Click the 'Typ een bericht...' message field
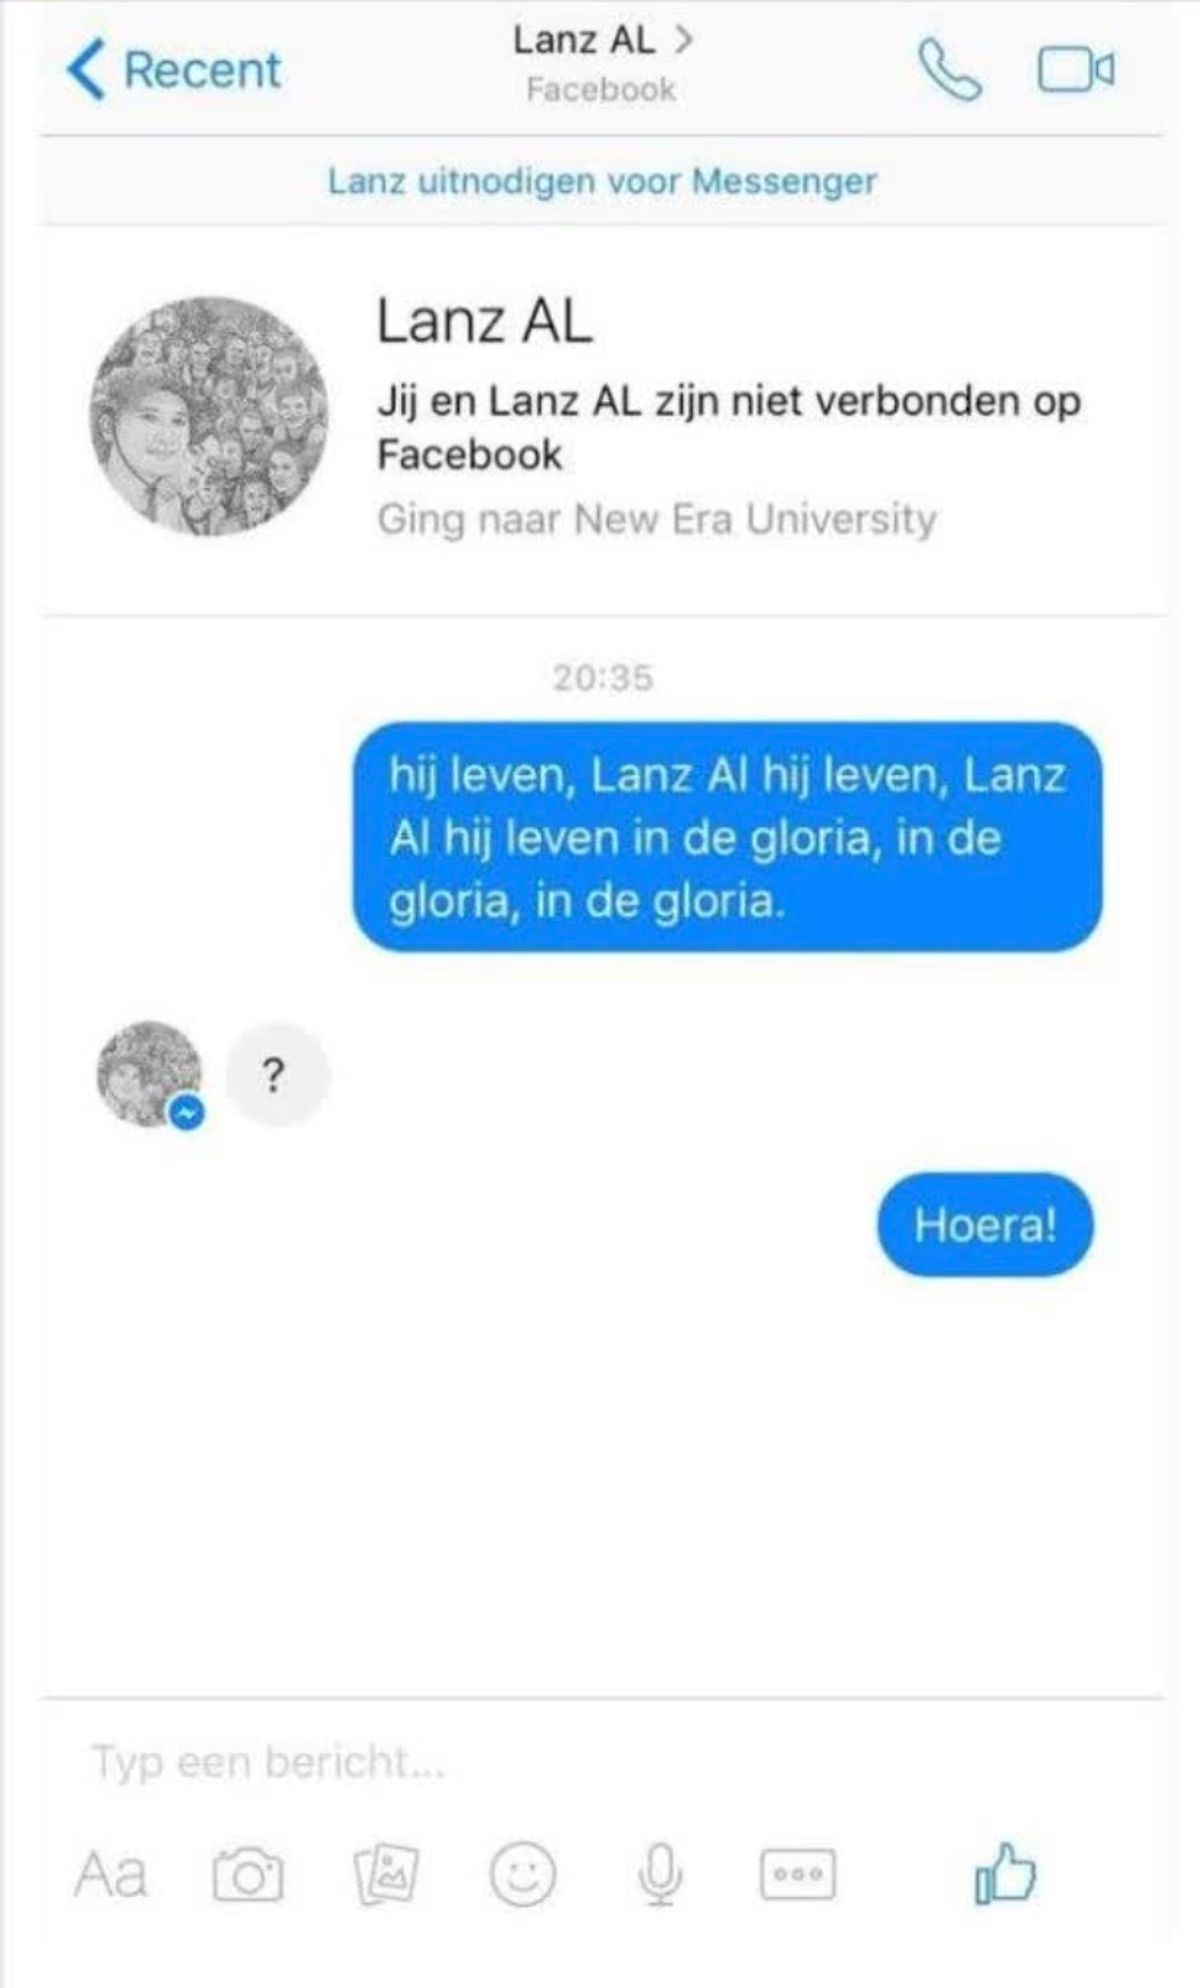This screenshot has width=1200, height=1988. pos(600,1763)
